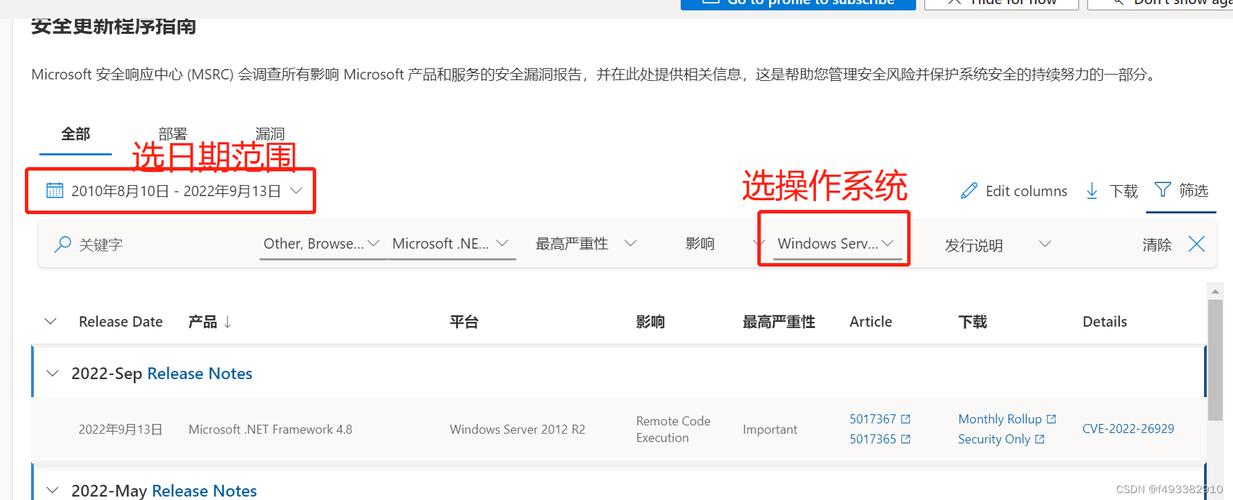Open external link icon beside 5017367

tap(906, 420)
